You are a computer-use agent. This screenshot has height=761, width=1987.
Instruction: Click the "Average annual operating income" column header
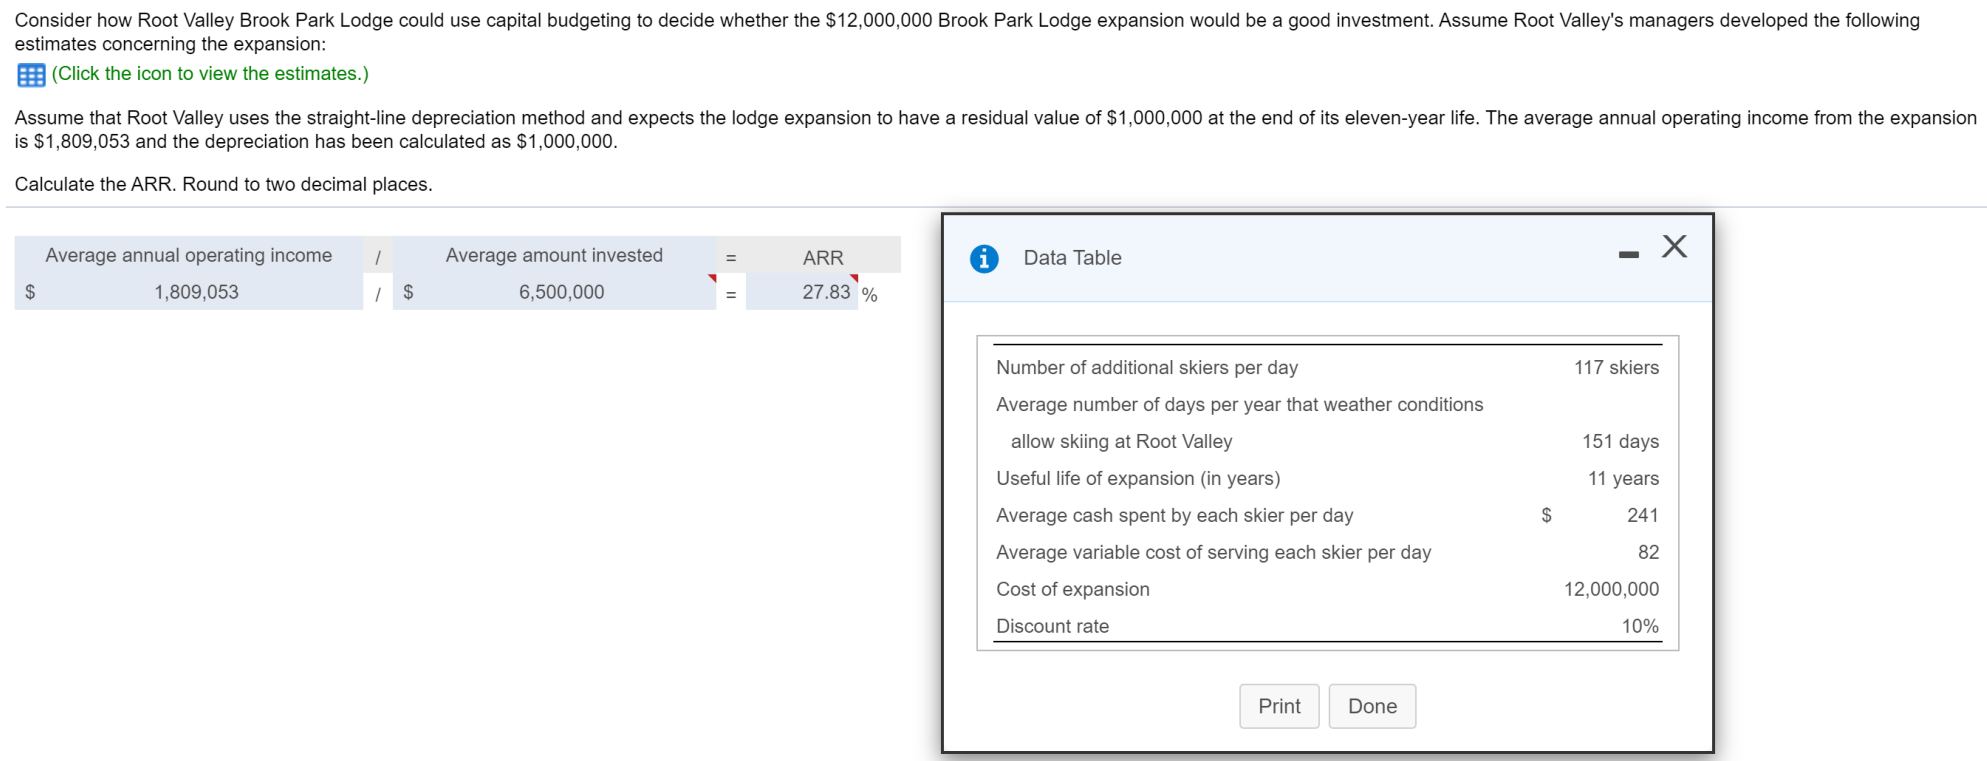pyautogui.click(x=188, y=255)
